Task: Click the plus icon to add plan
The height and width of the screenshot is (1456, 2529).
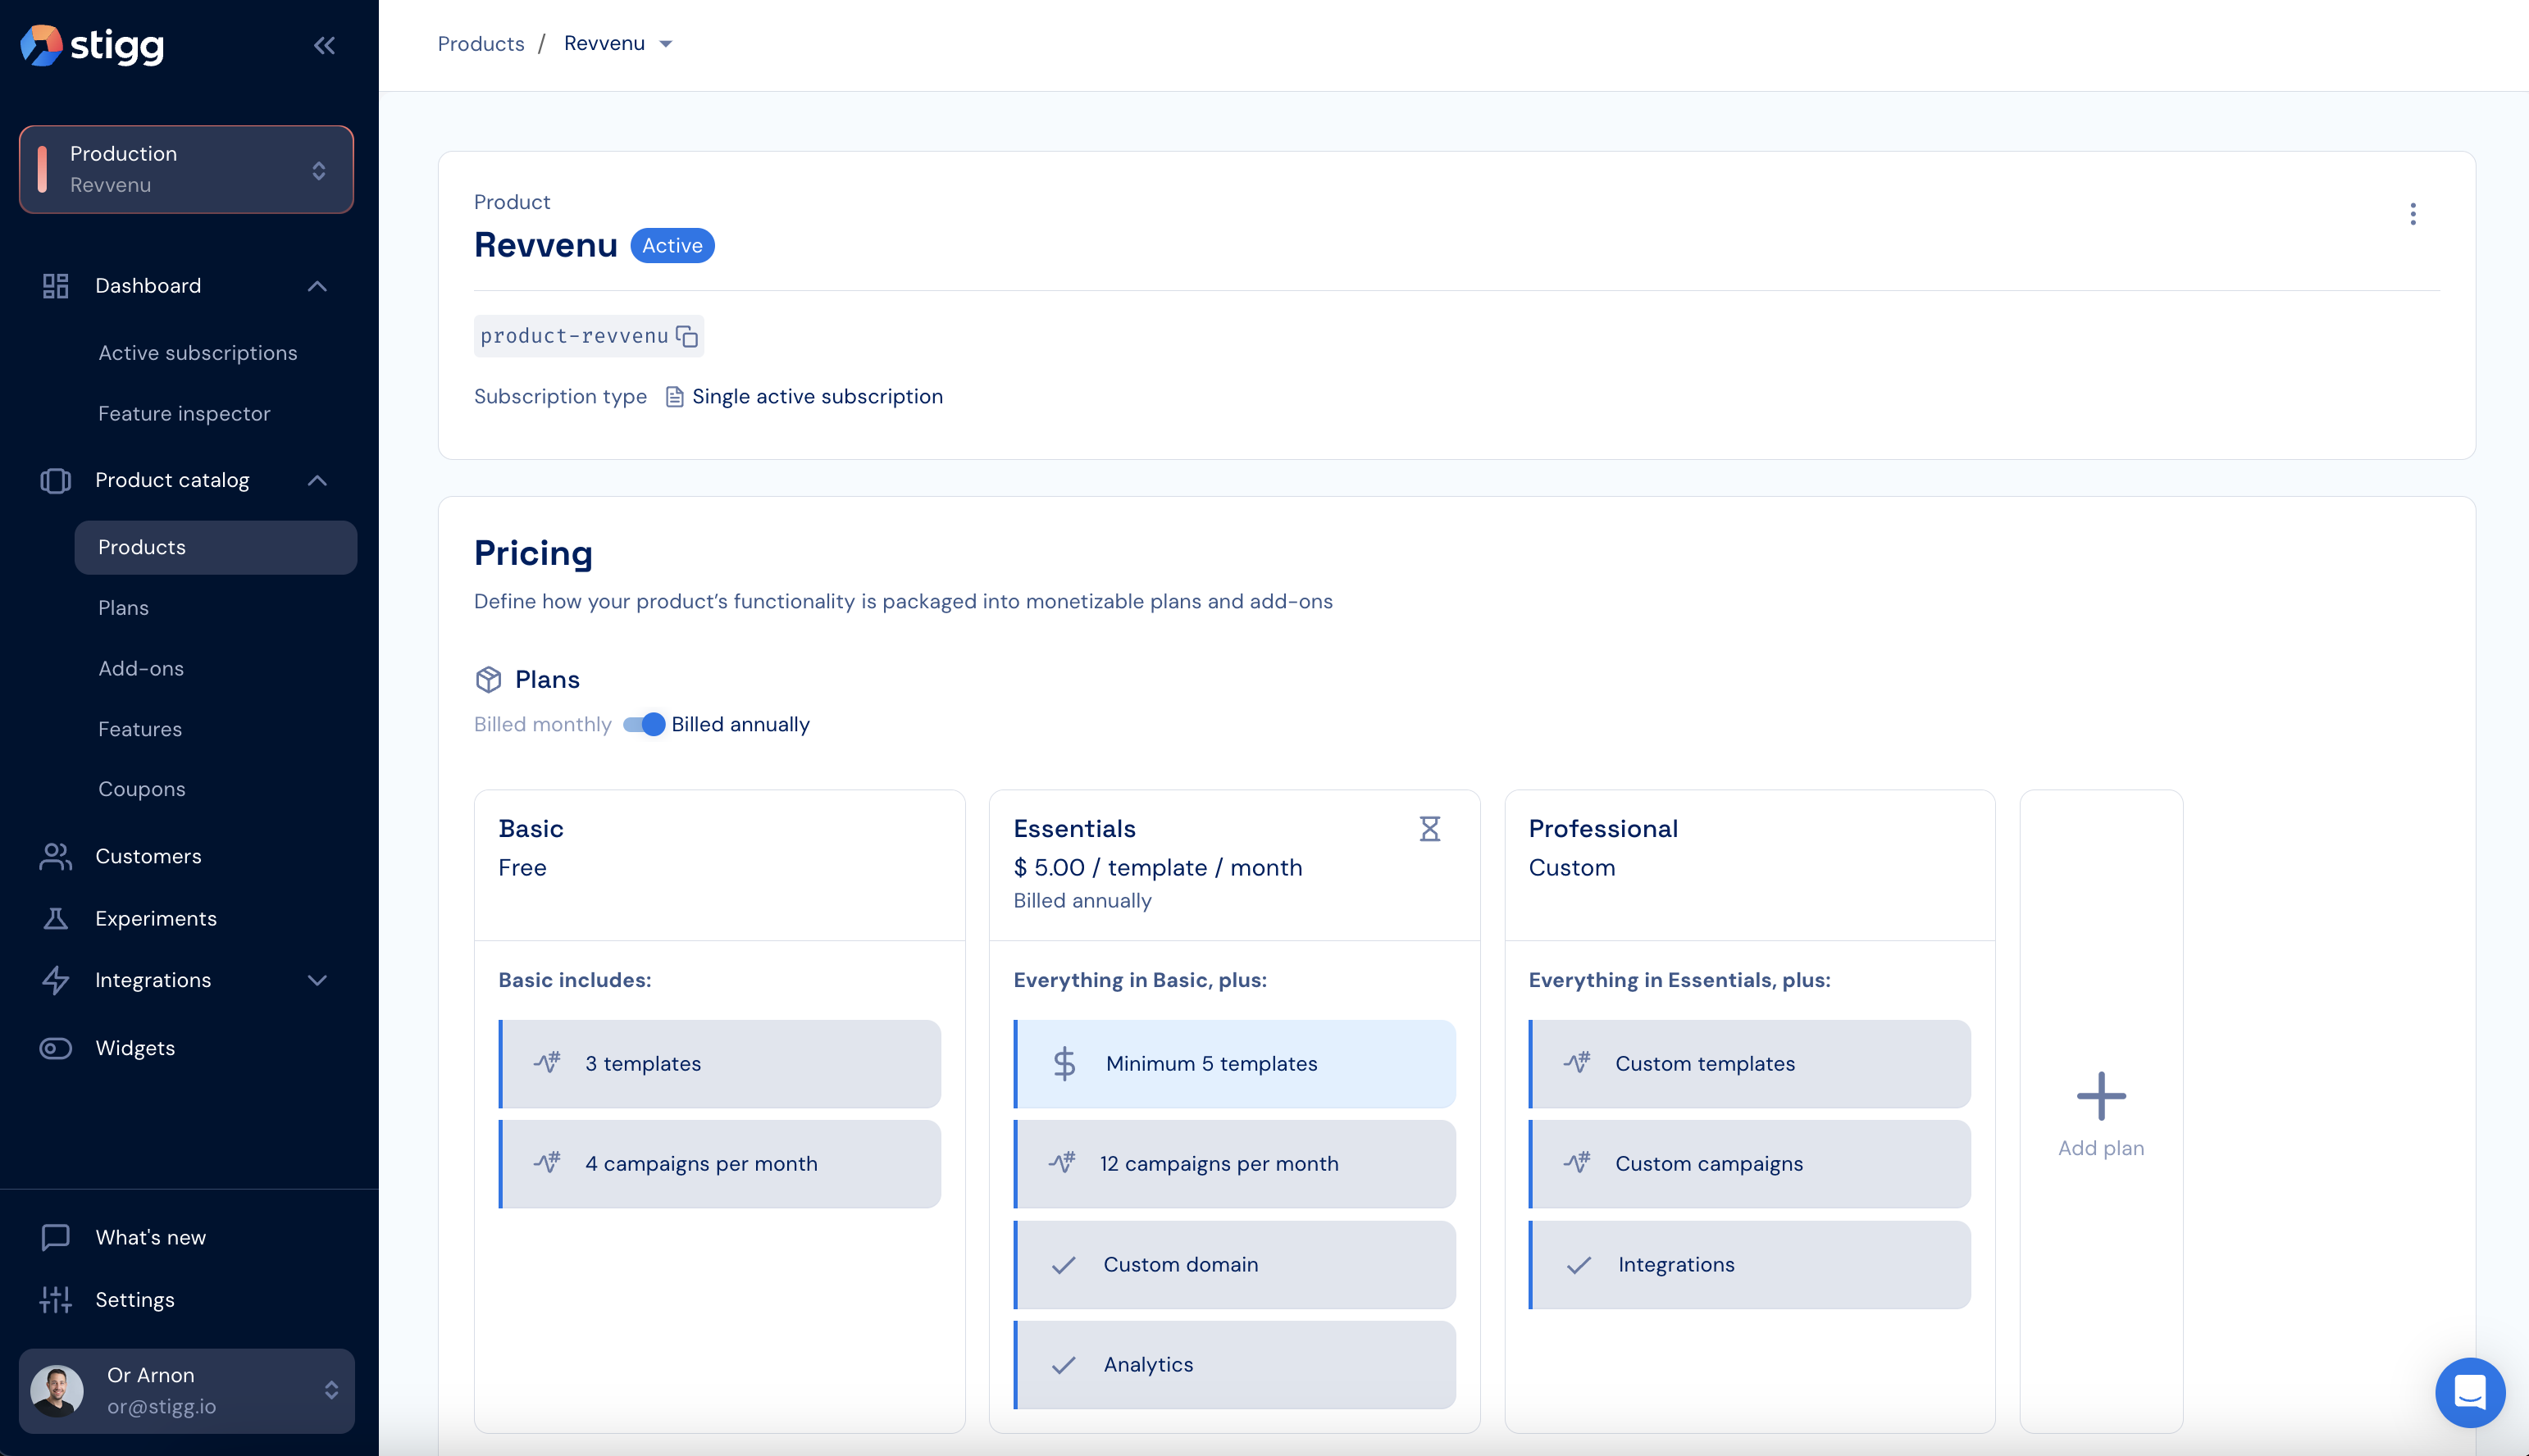Action: [x=2101, y=1096]
